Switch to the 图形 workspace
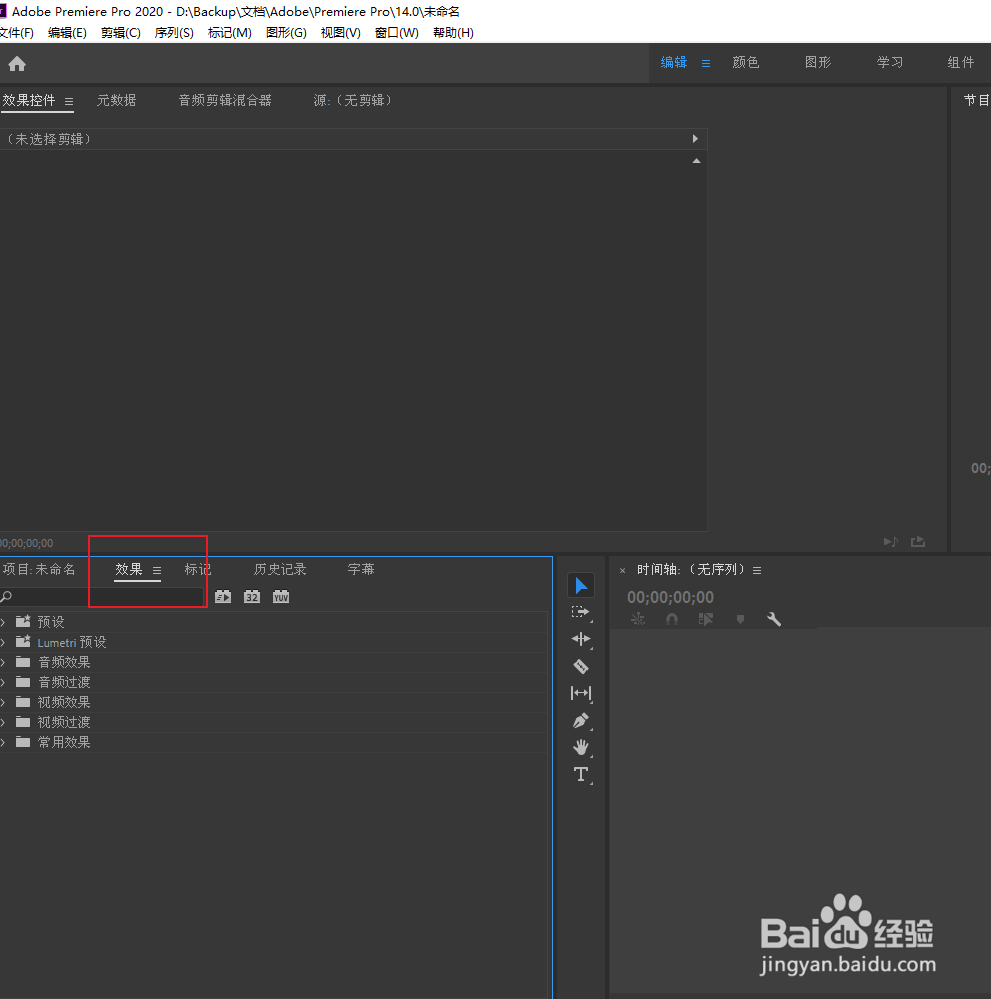 point(818,62)
